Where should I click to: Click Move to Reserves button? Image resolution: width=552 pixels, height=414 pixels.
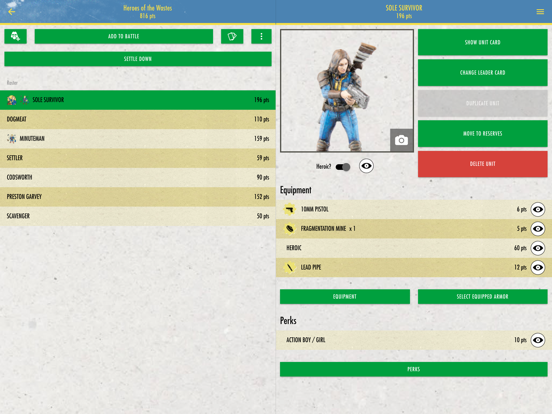tap(482, 133)
